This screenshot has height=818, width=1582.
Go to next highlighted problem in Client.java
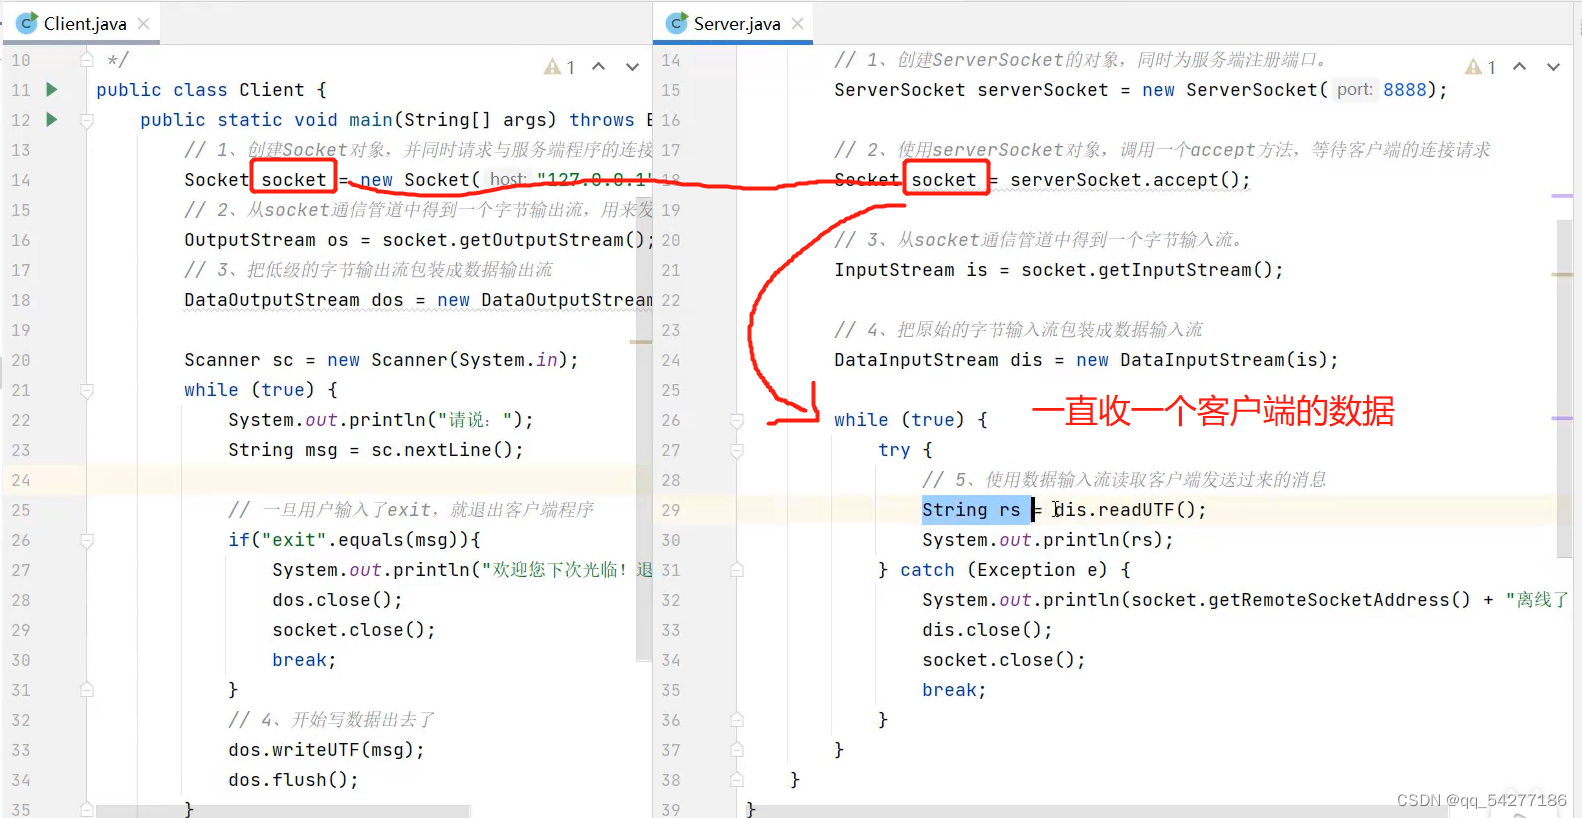632,67
